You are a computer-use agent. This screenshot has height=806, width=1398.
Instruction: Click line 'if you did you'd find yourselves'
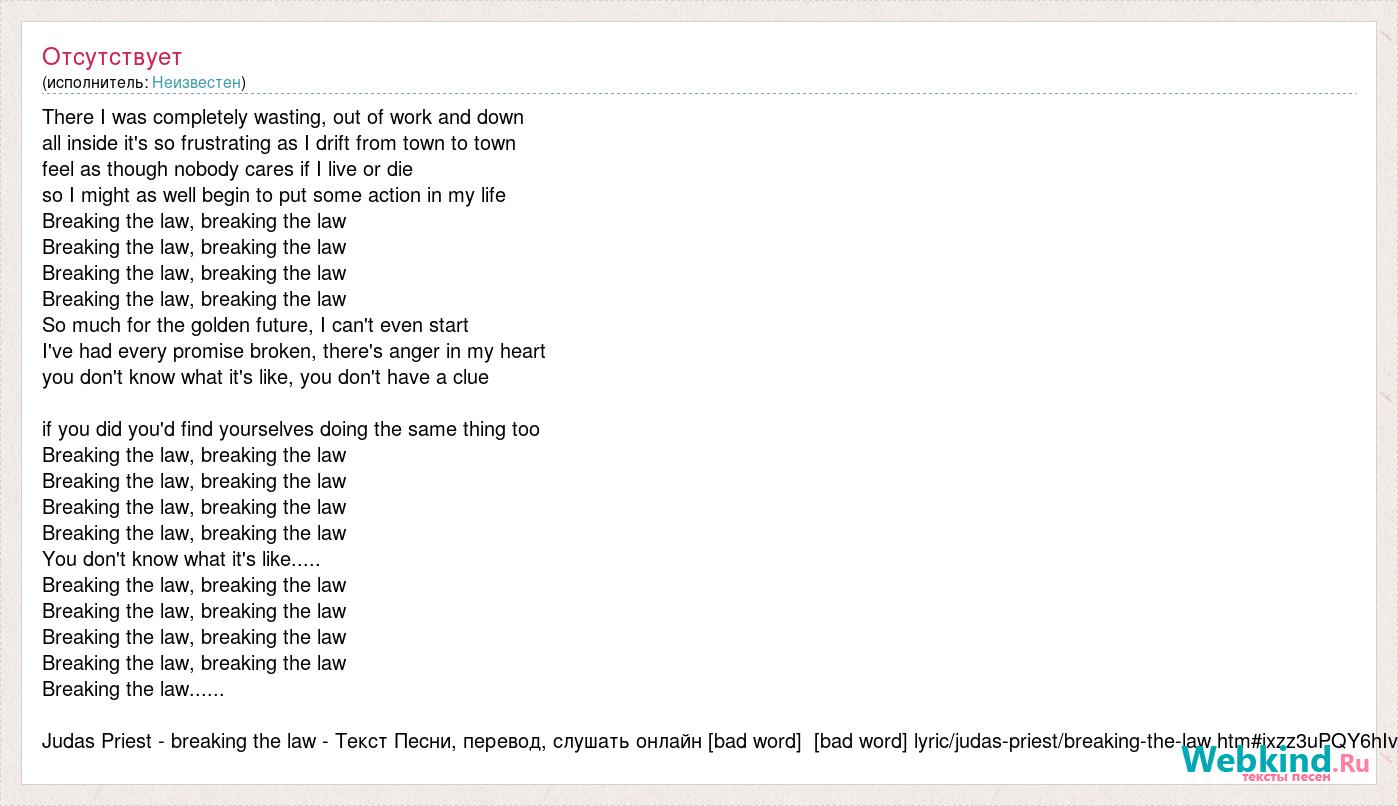click(291, 429)
